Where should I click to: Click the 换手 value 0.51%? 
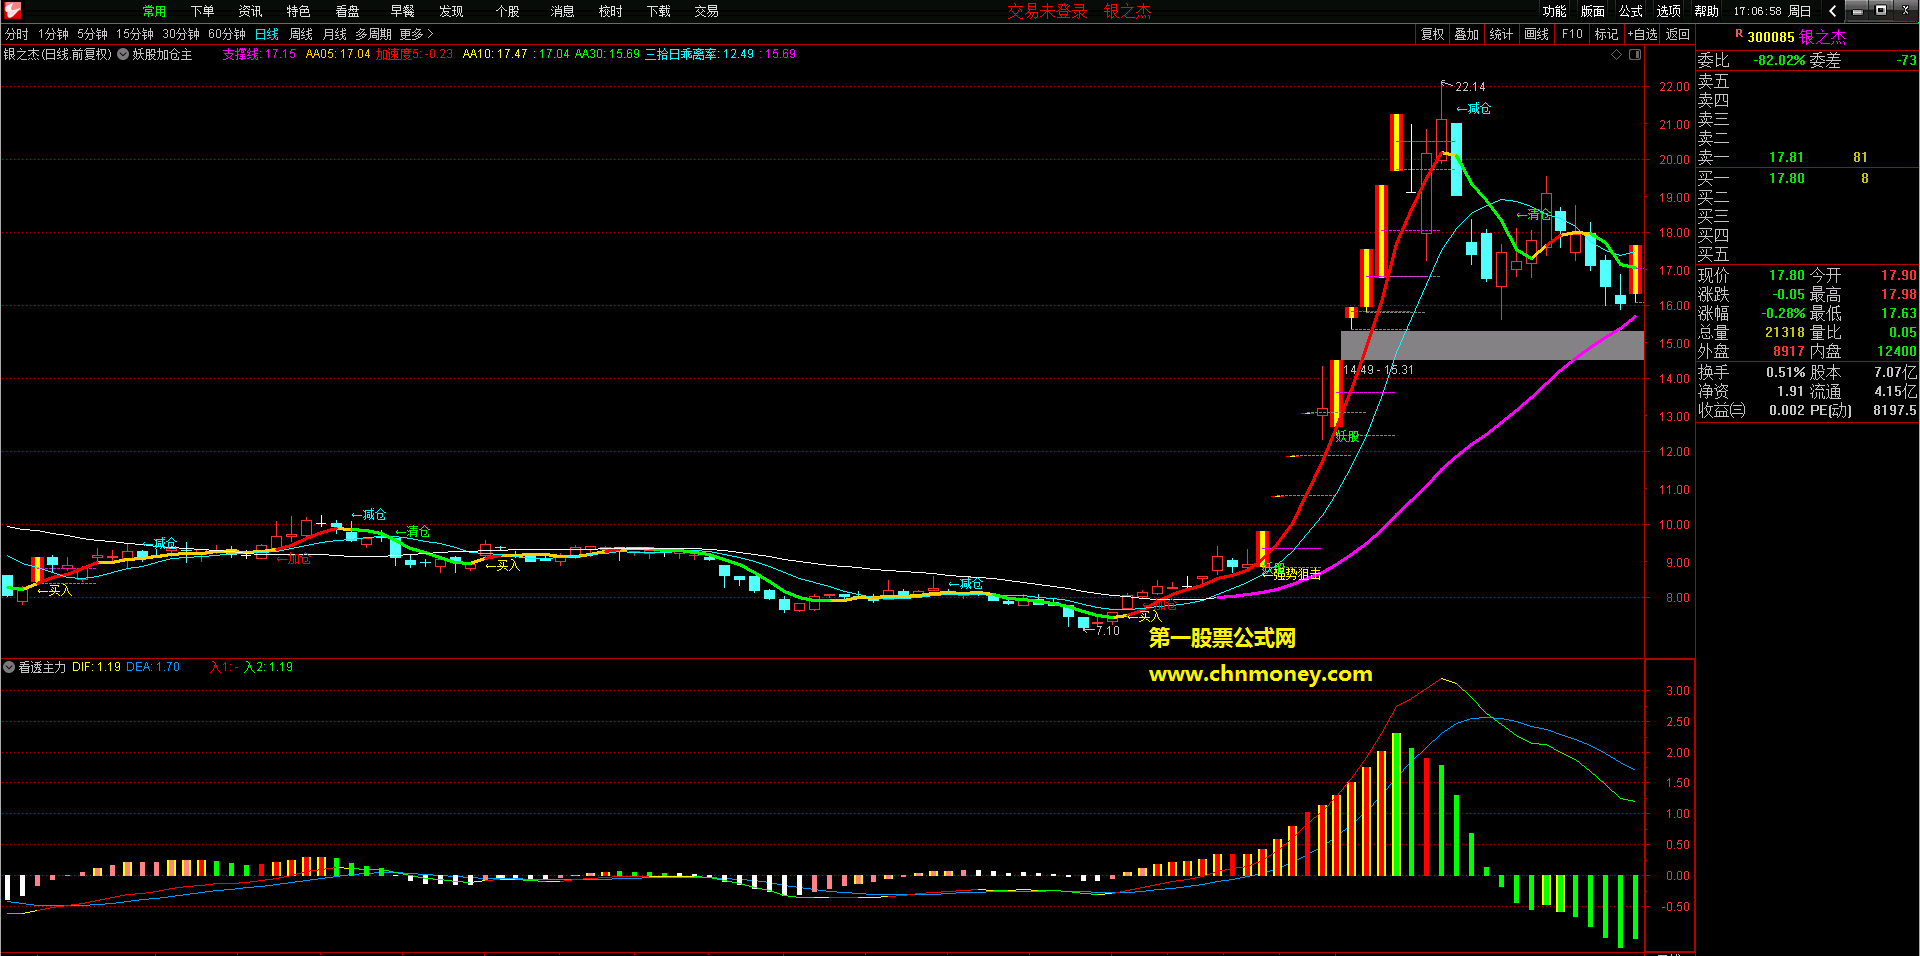tap(1785, 372)
